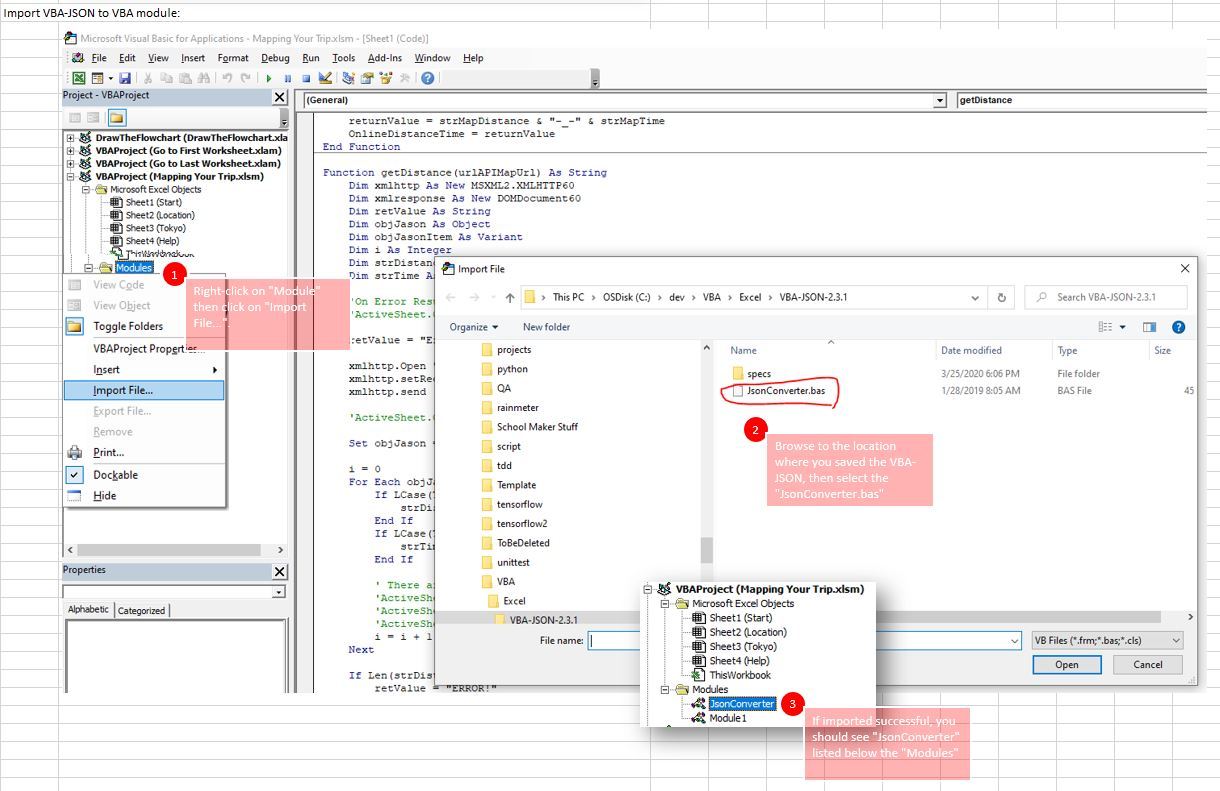Collapse the Microsoft Excel Objects folder

(x=87, y=189)
